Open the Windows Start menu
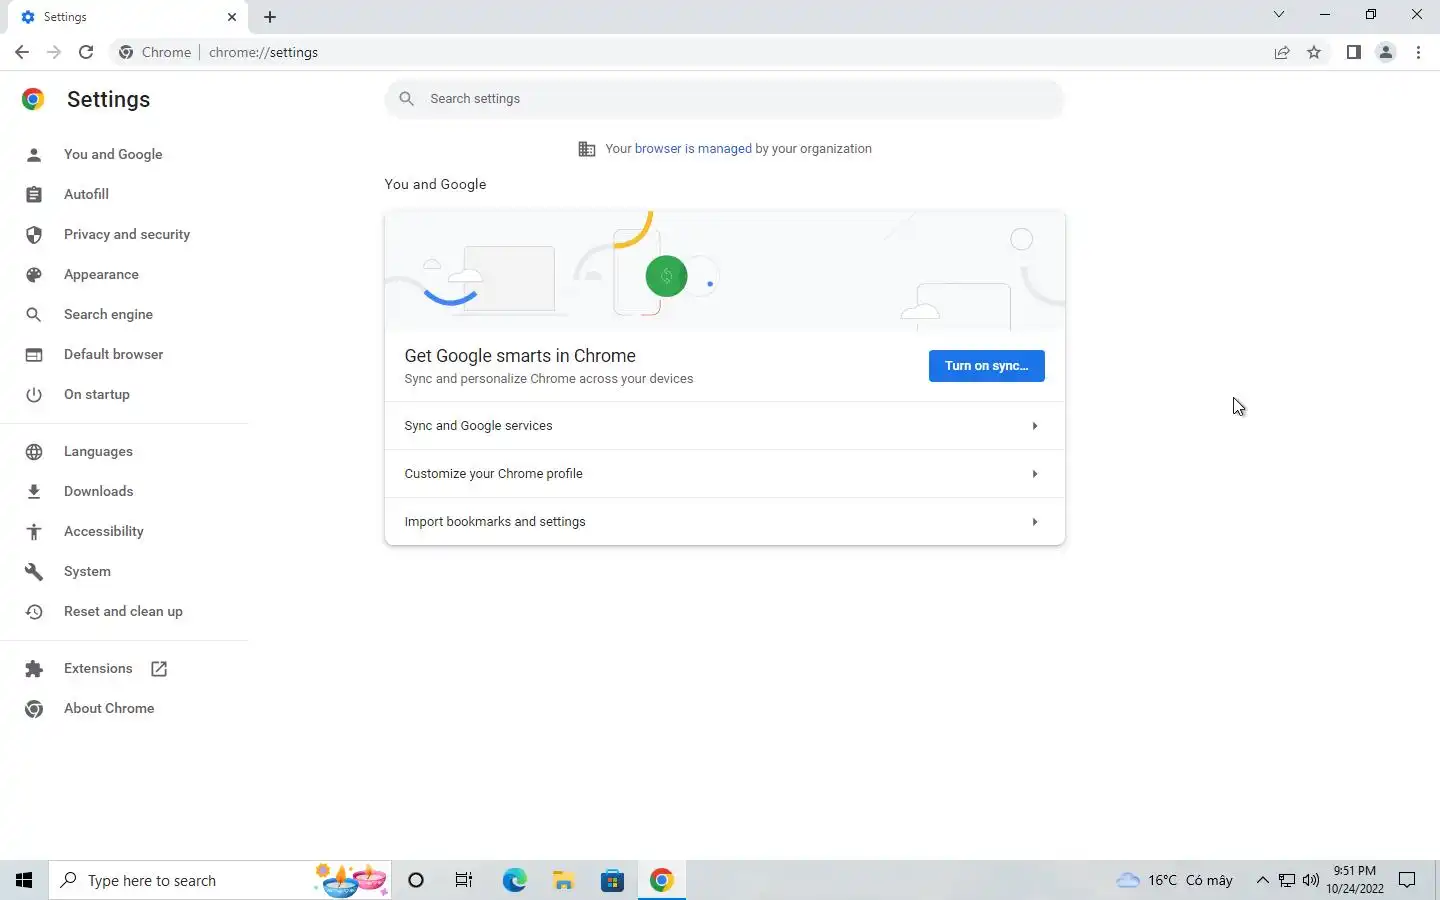This screenshot has height=900, width=1440. tap(24, 880)
